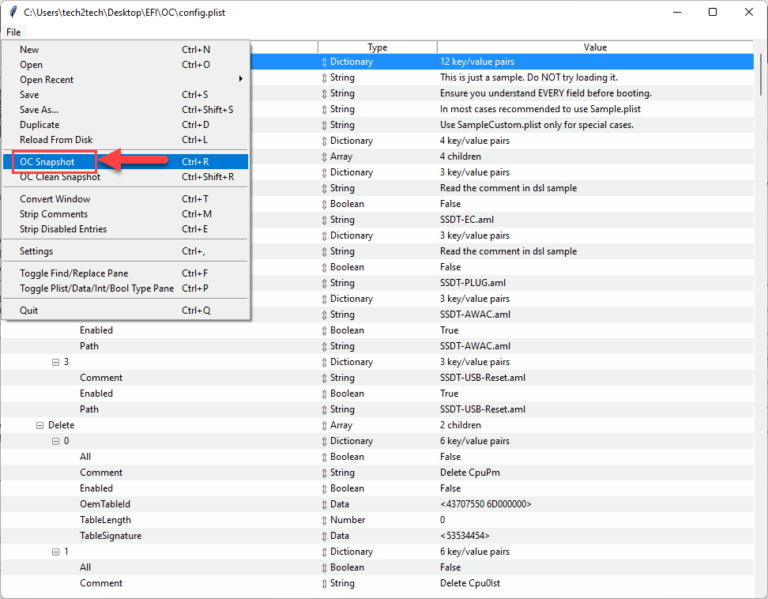
Task: Click the type arrows beside OemTableId's Data type
Action: pyautogui.click(x=324, y=505)
